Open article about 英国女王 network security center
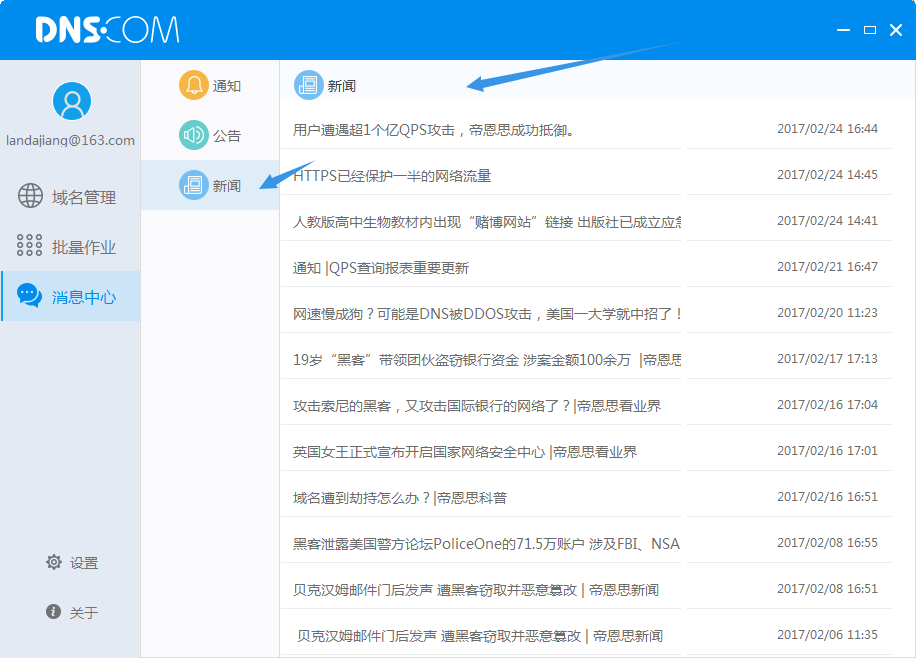The image size is (916, 658). (465, 452)
